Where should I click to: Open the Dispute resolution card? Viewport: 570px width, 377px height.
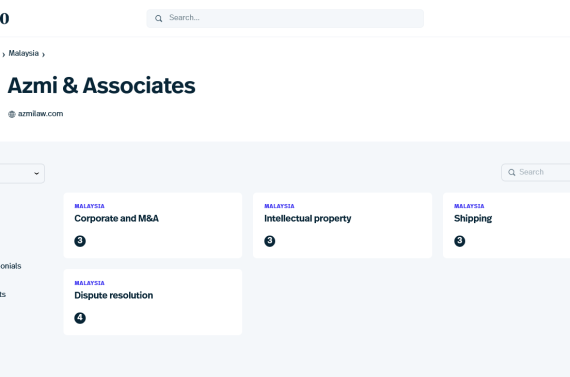pos(153,302)
